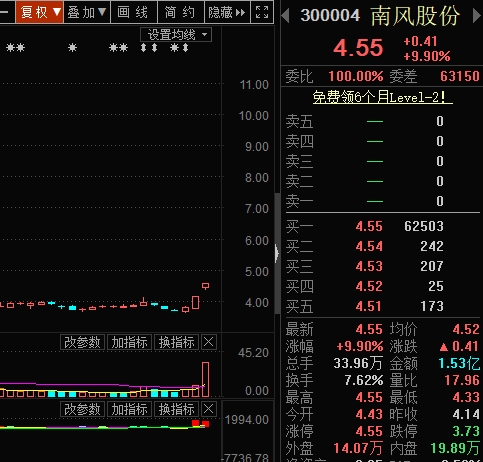Click the fullscreen expand icon
The image size is (483, 462).
(262, 12)
